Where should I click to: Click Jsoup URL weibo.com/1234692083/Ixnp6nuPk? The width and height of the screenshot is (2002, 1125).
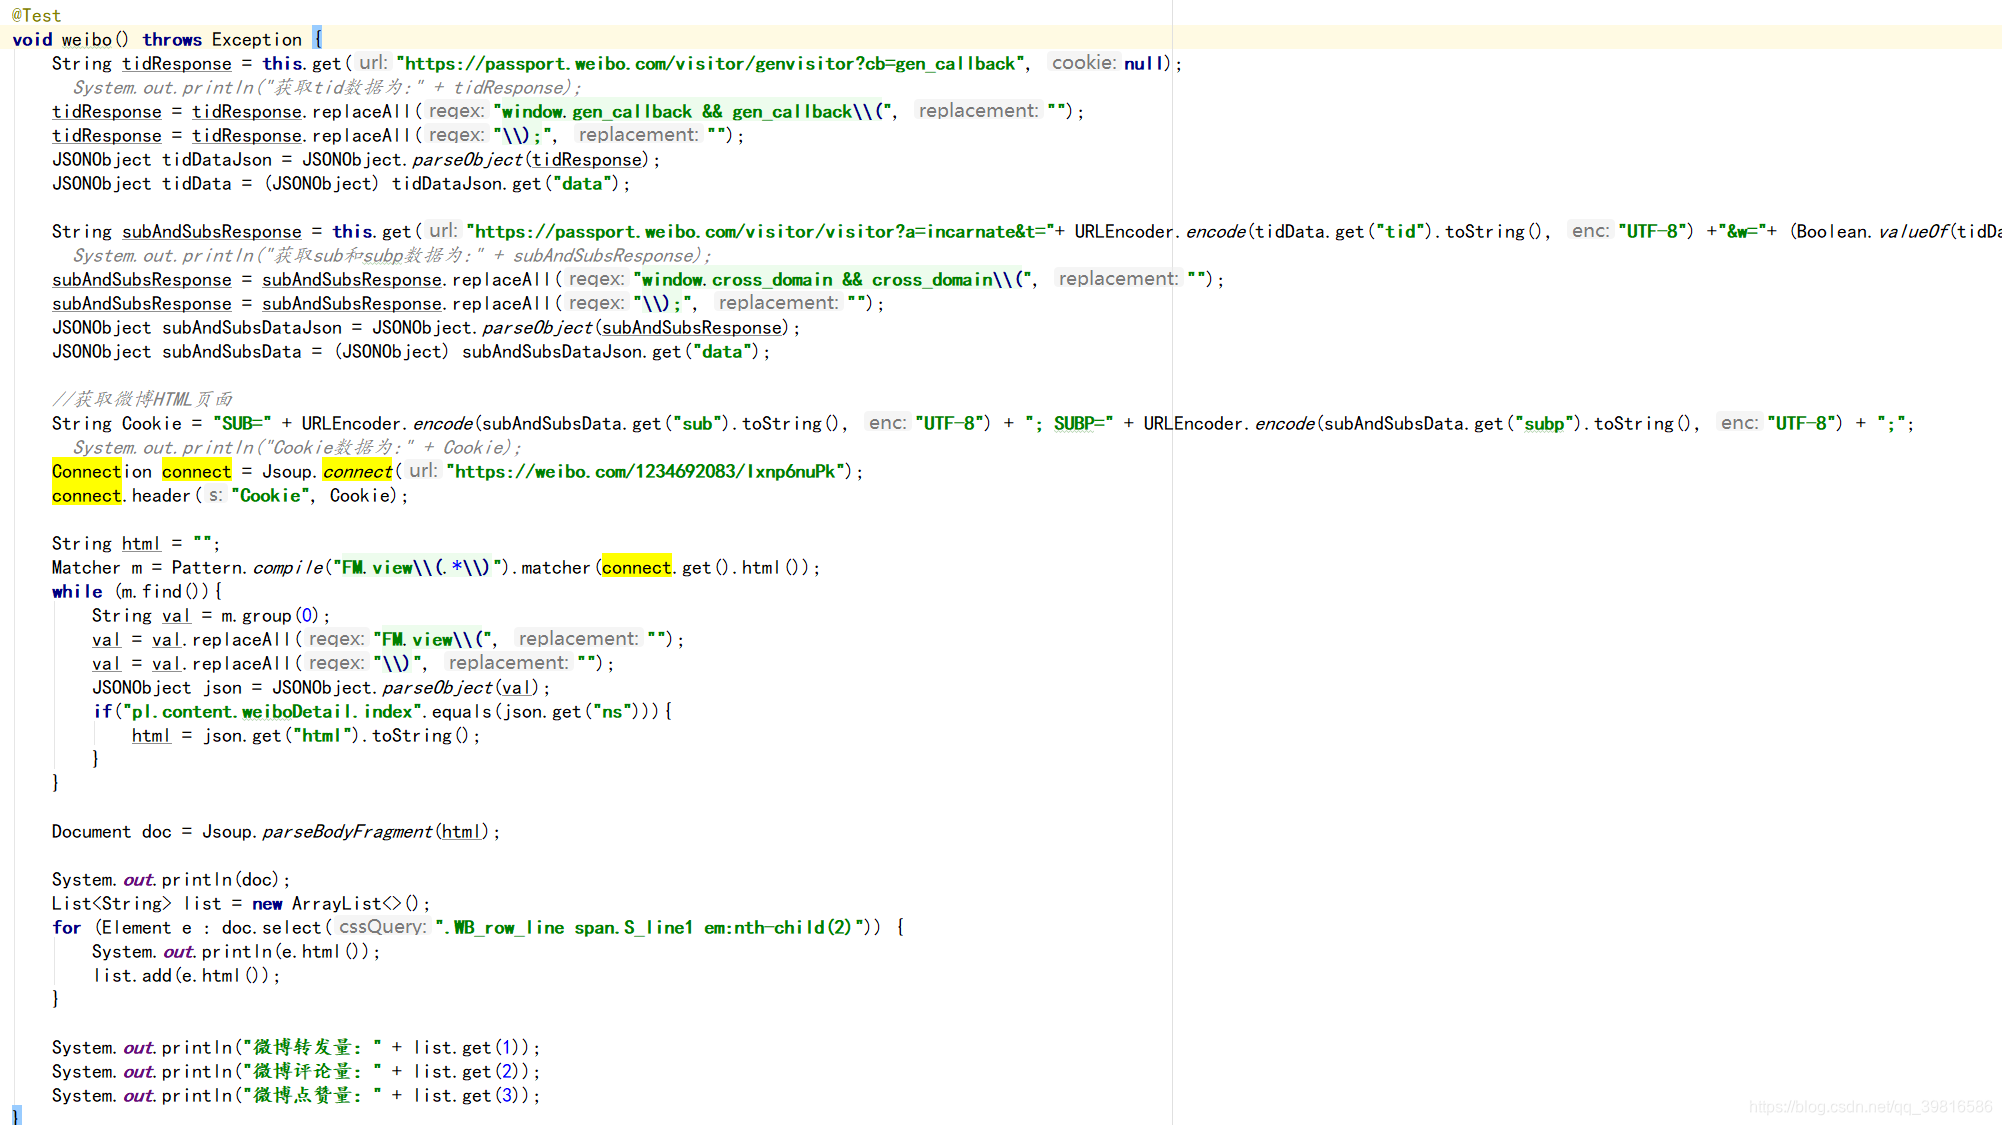click(648, 471)
